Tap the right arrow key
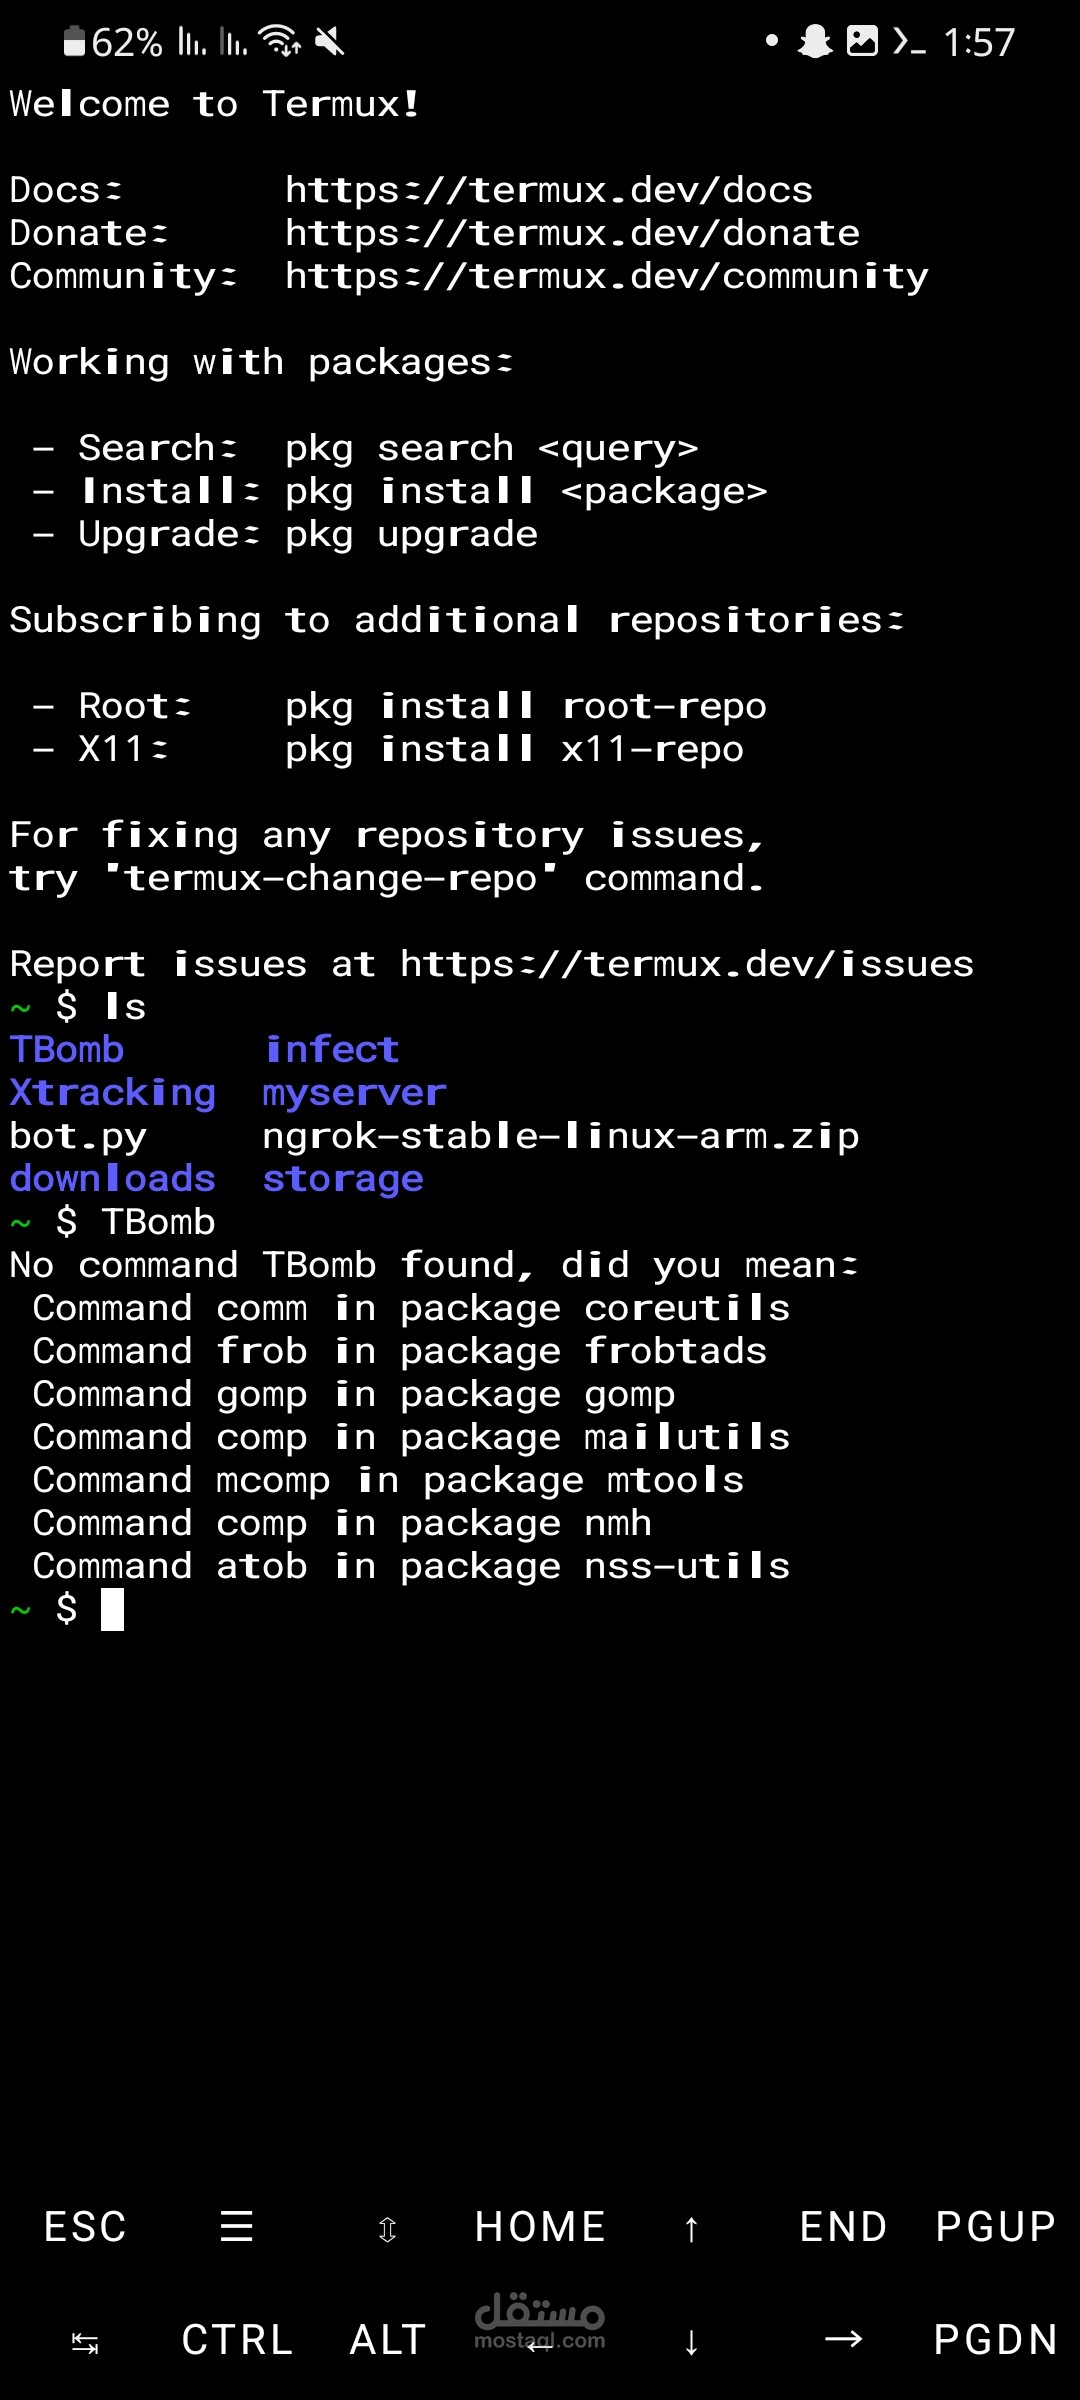Viewport: 1080px width, 2400px height. click(843, 2339)
